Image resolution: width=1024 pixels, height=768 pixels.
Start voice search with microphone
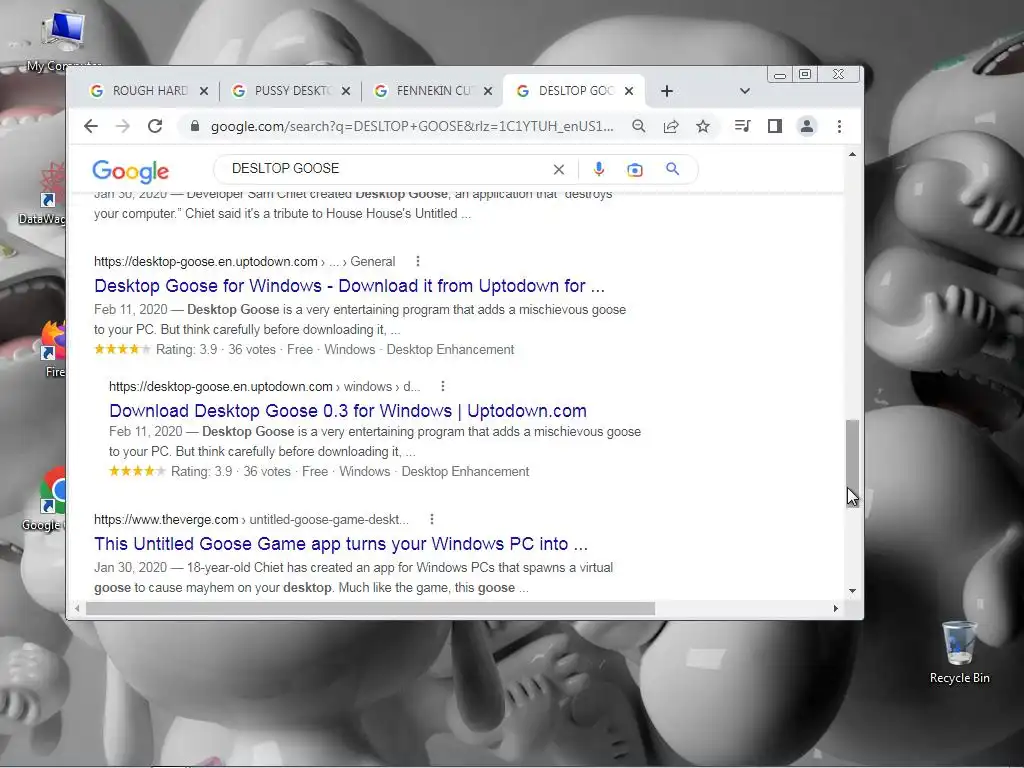coord(598,169)
